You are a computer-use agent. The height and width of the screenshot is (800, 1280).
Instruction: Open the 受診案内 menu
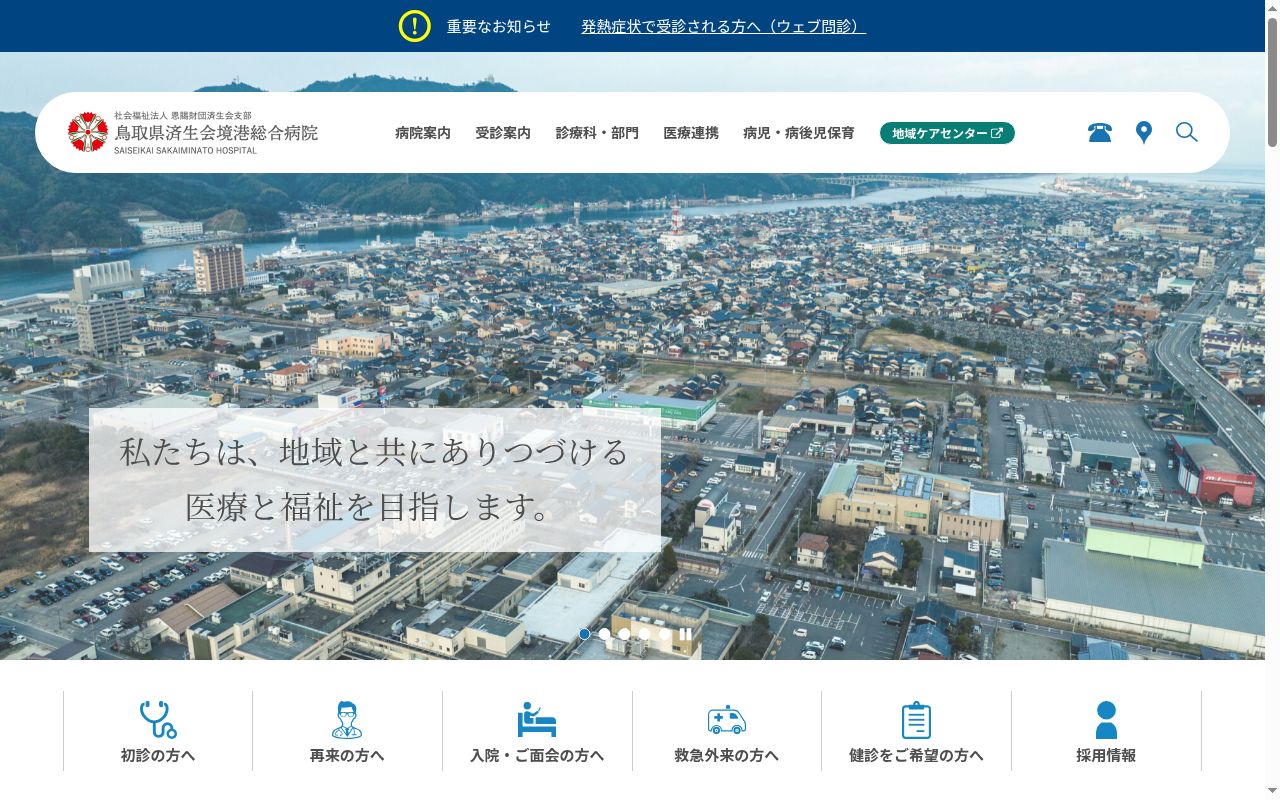[x=503, y=133]
